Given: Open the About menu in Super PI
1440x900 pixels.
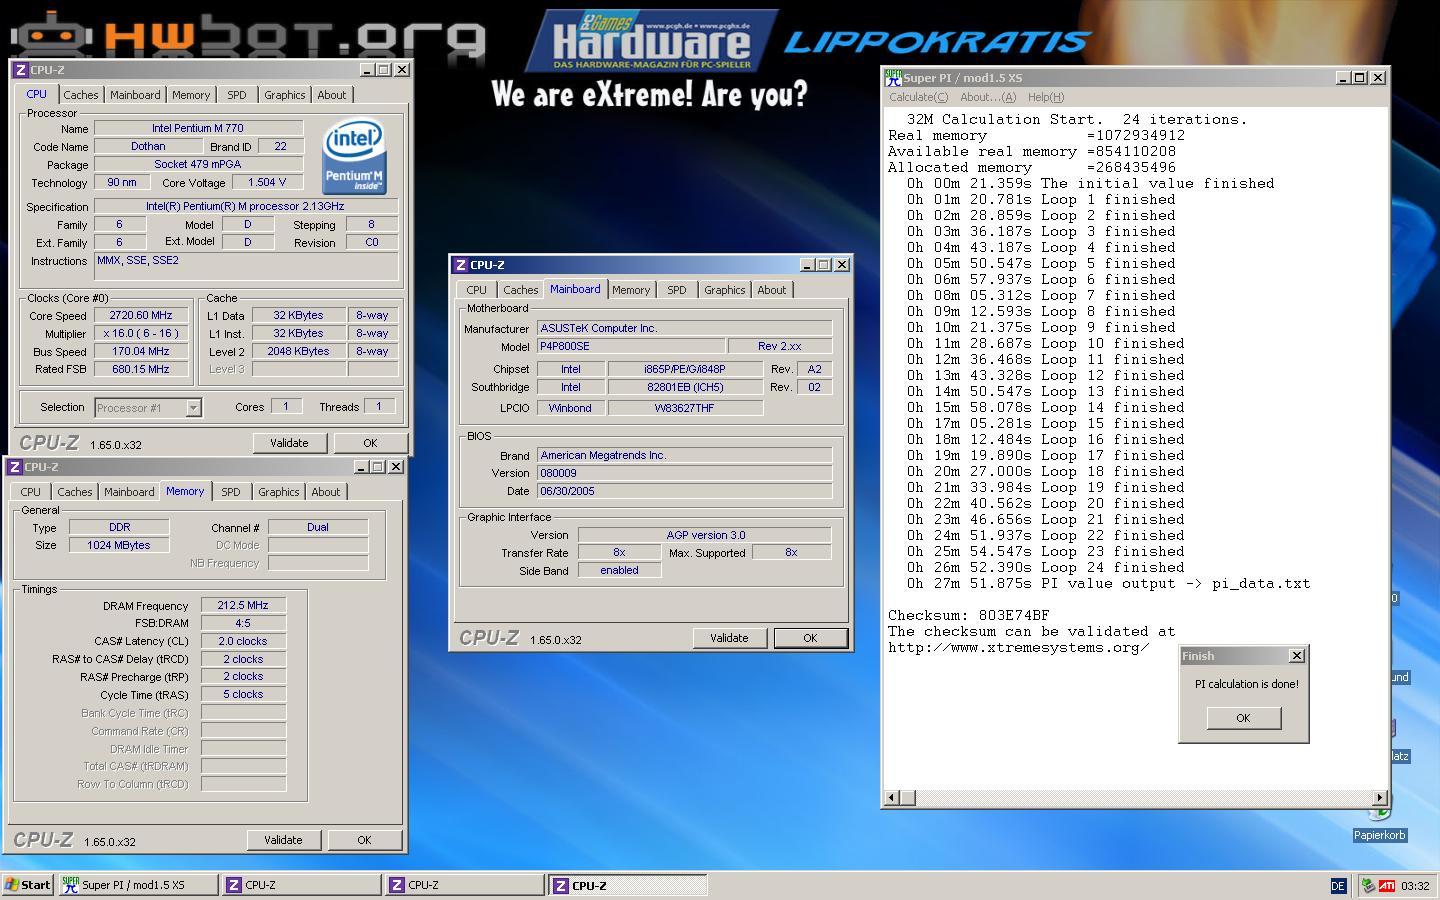Looking at the screenshot, I should (x=987, y=97).
